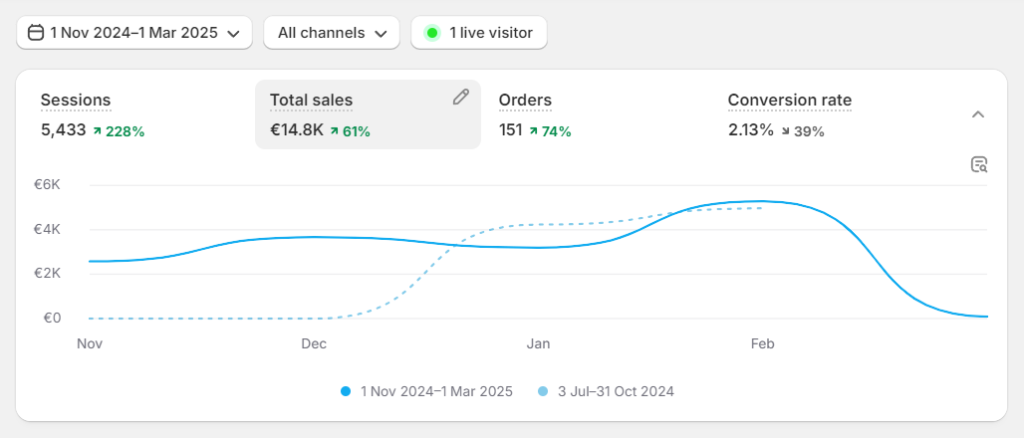Click the down arrow beside Conversion rate 39%
The height and width of the screenshot is (438, 1024).
[x=784, y=131]
